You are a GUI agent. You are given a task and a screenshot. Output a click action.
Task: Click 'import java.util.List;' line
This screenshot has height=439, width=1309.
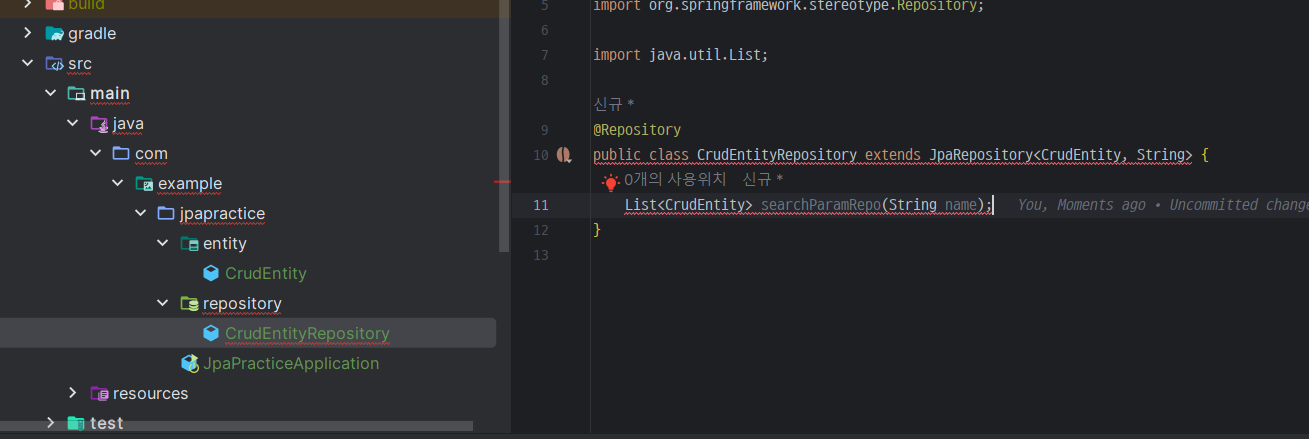[681, 55]
